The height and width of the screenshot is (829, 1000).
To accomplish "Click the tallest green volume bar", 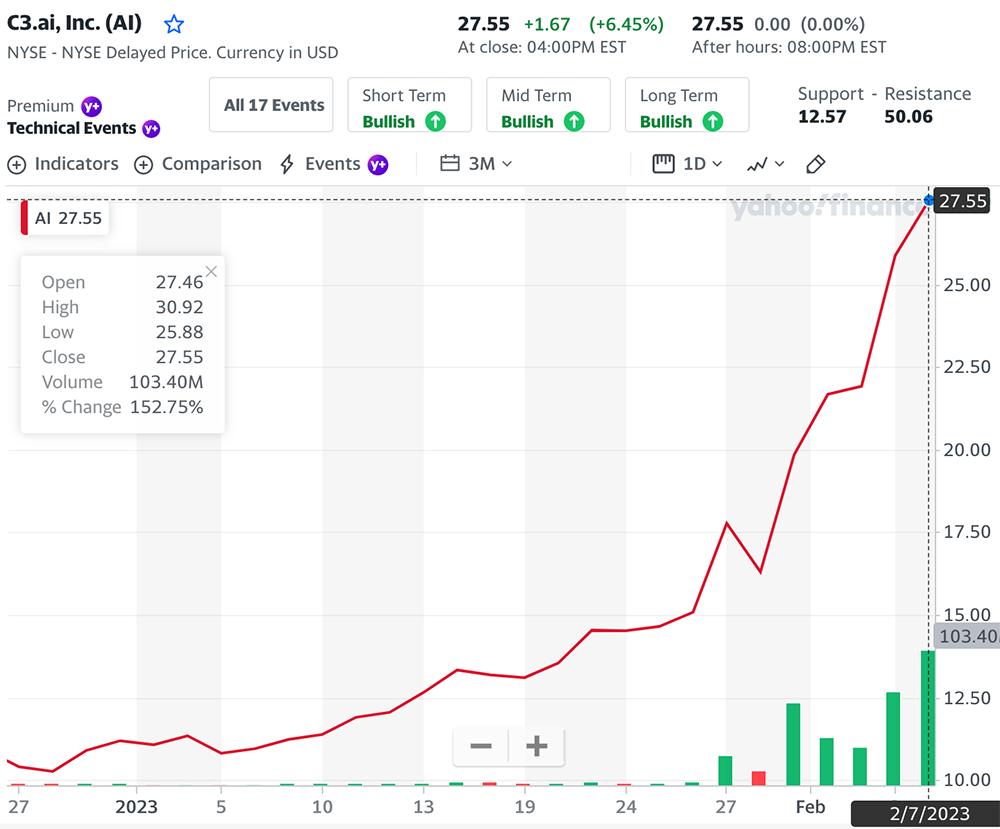I will (x=927, y=717).
